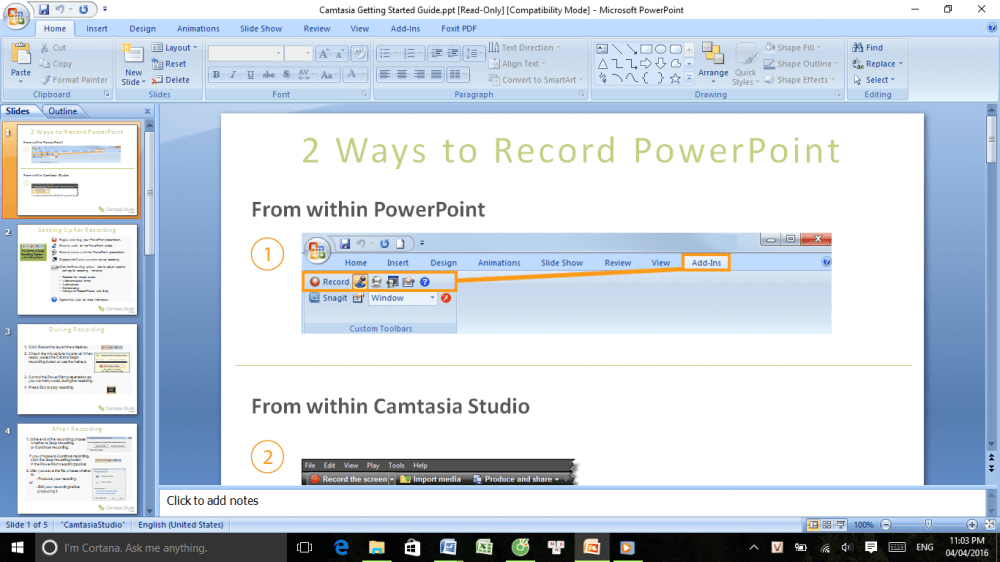
Task: Switch to the Outline pane tab
Action: (62, 111)
